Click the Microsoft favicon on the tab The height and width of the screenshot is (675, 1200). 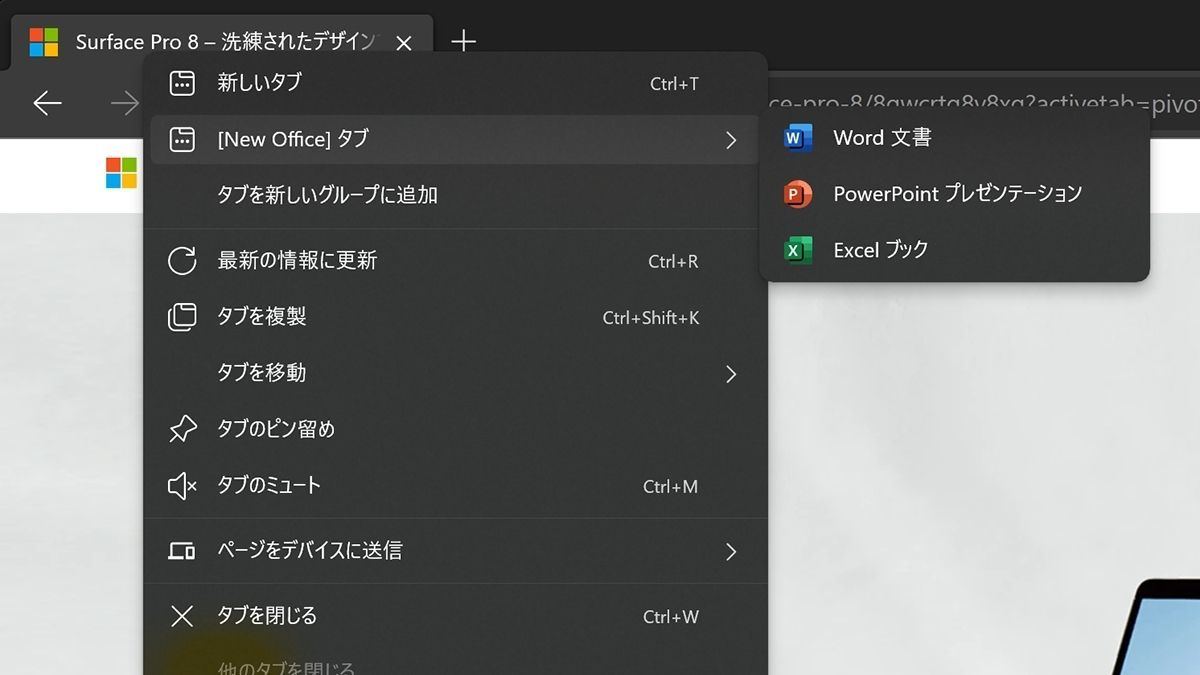(44, 42)
